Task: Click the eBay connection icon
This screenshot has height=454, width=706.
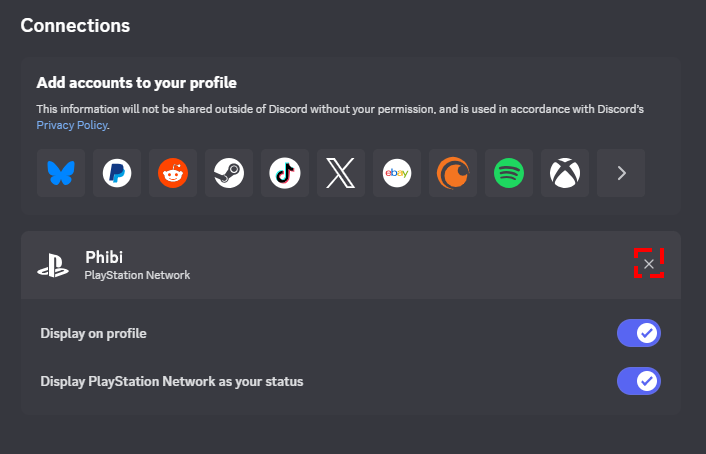Action: (x=397, y=174)
